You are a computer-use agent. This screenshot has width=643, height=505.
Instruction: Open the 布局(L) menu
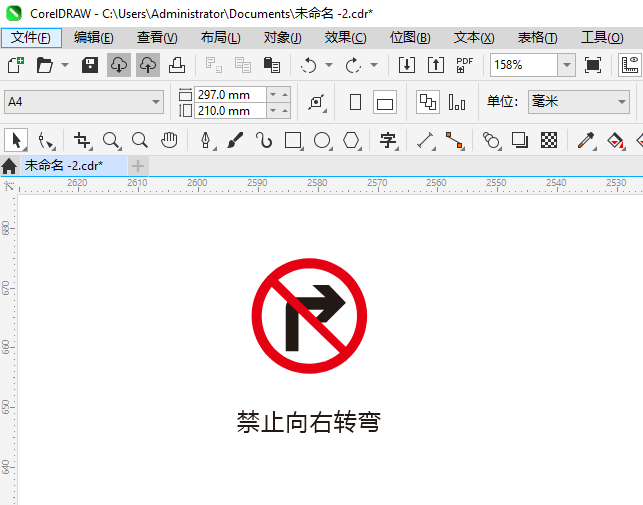click(221, 38)
